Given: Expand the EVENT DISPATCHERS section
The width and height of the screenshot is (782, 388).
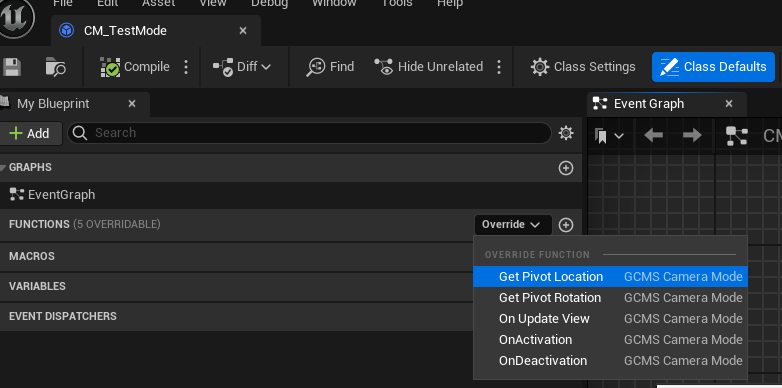Looking at the screenshot, I should [x=63, y=316].
